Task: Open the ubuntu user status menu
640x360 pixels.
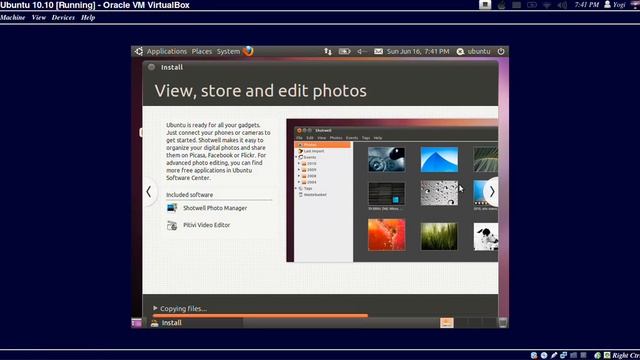Action: tap(473, 51)
